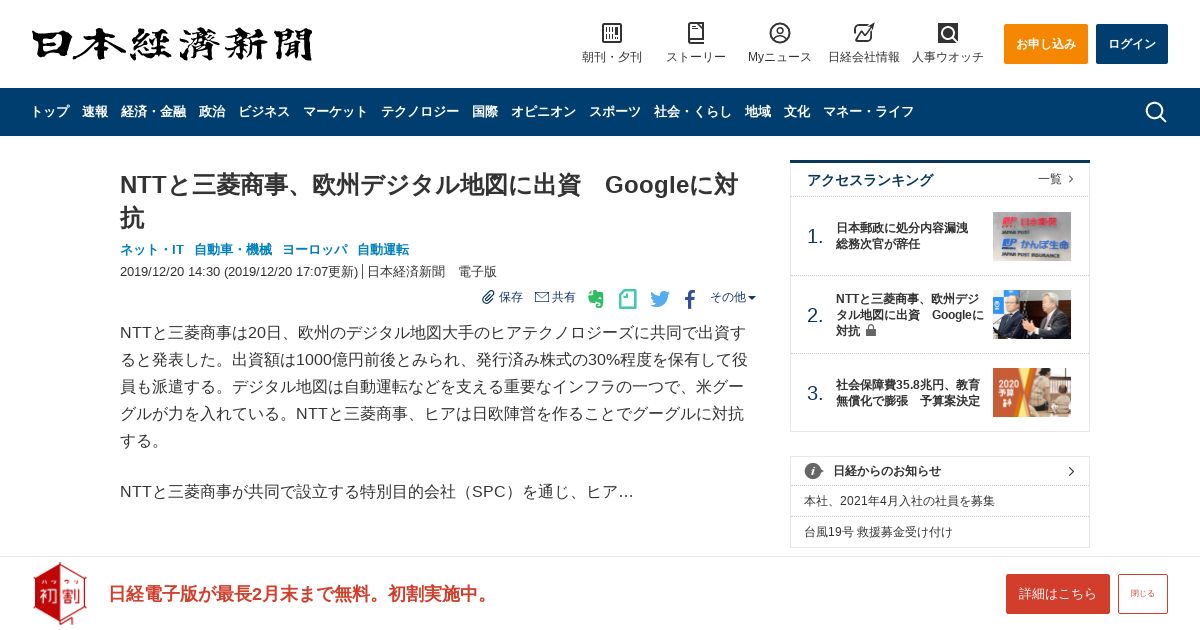Dismiss banner with 閉じる button

pyautogui.click(x=1143, y=594)
